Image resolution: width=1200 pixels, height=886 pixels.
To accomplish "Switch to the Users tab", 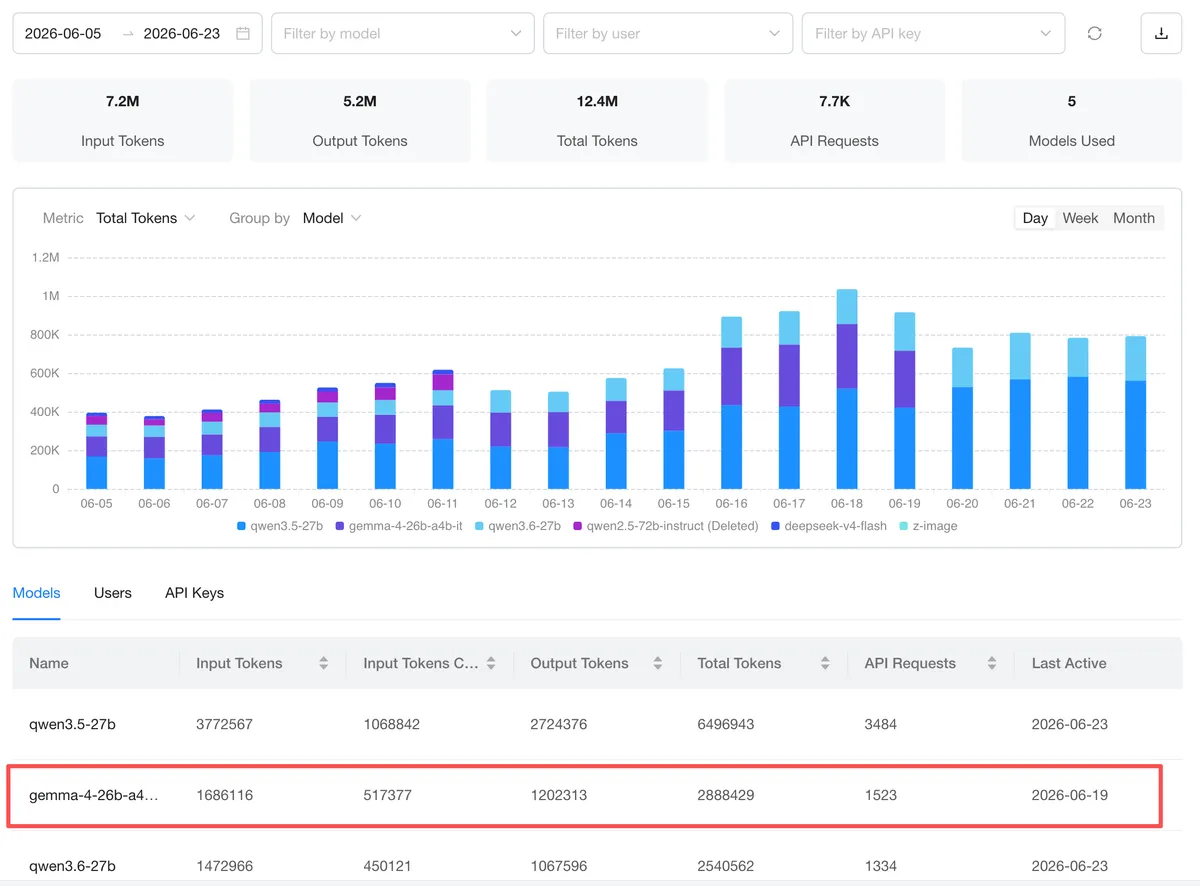I will [x=113, y=593].
